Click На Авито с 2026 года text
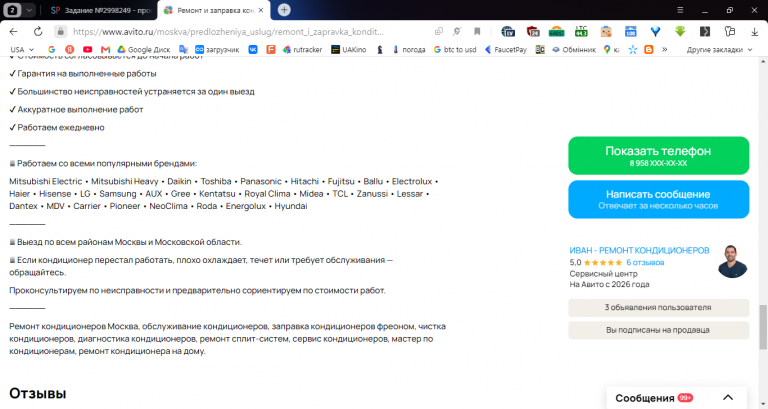 (x=609, y=284)
